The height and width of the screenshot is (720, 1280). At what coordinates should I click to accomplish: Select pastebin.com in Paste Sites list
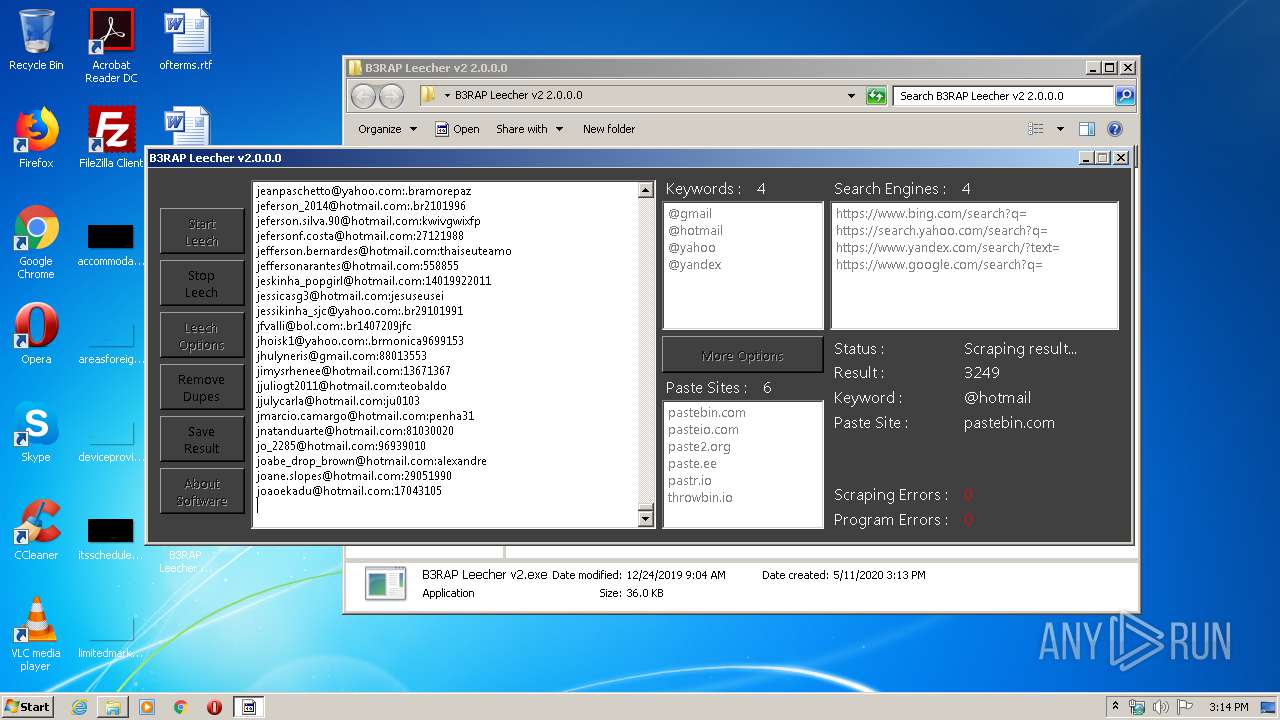pos(707,413)
